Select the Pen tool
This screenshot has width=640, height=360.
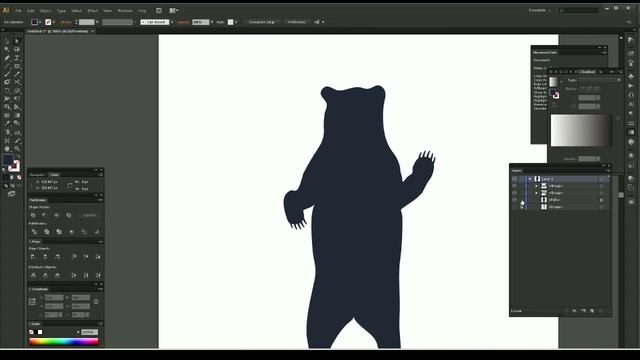pos(7,58)
